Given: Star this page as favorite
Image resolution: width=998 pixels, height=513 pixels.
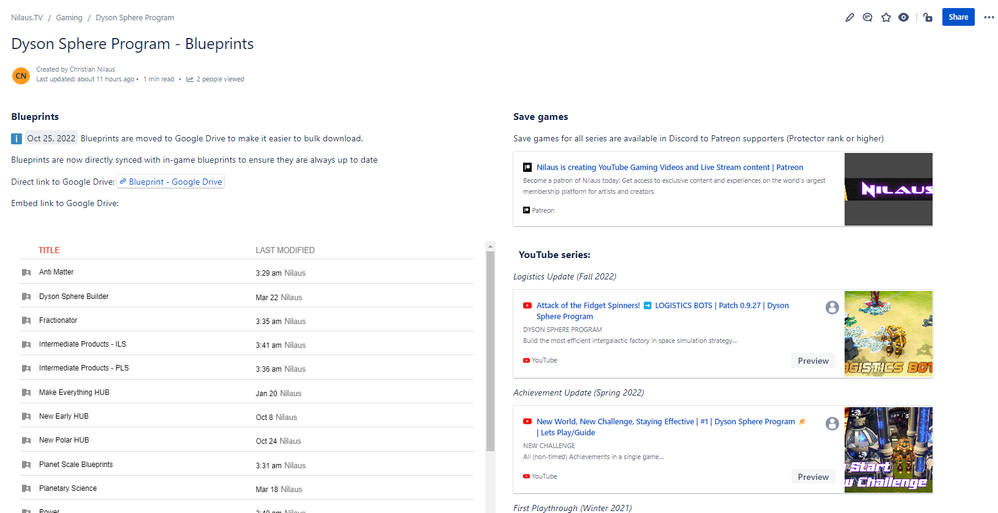Looking at the screenshot, I should point(885,18).
